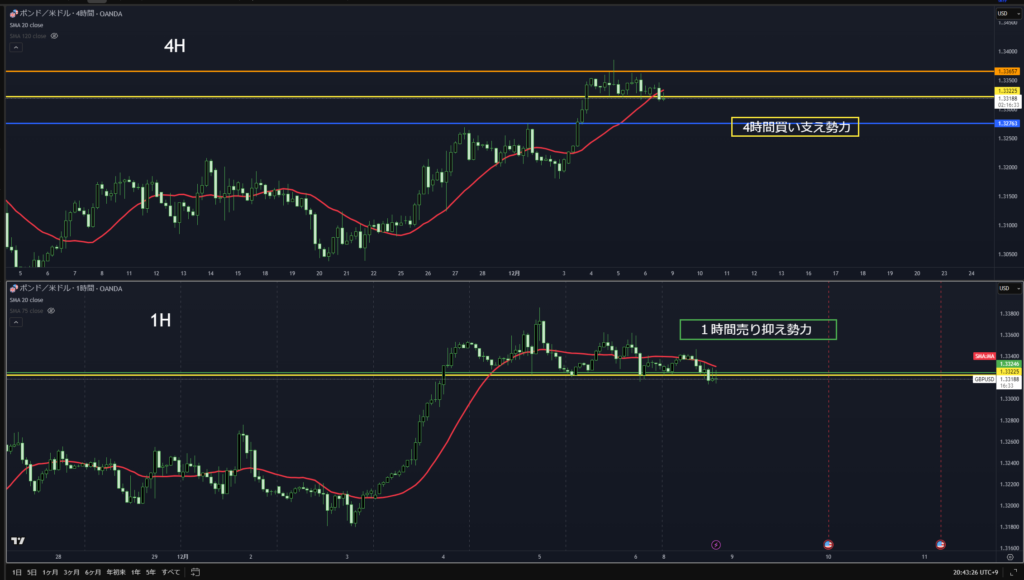
Task: Show the hidden SMA 120 indicator on 4H chart
Action: coord(54,35)
